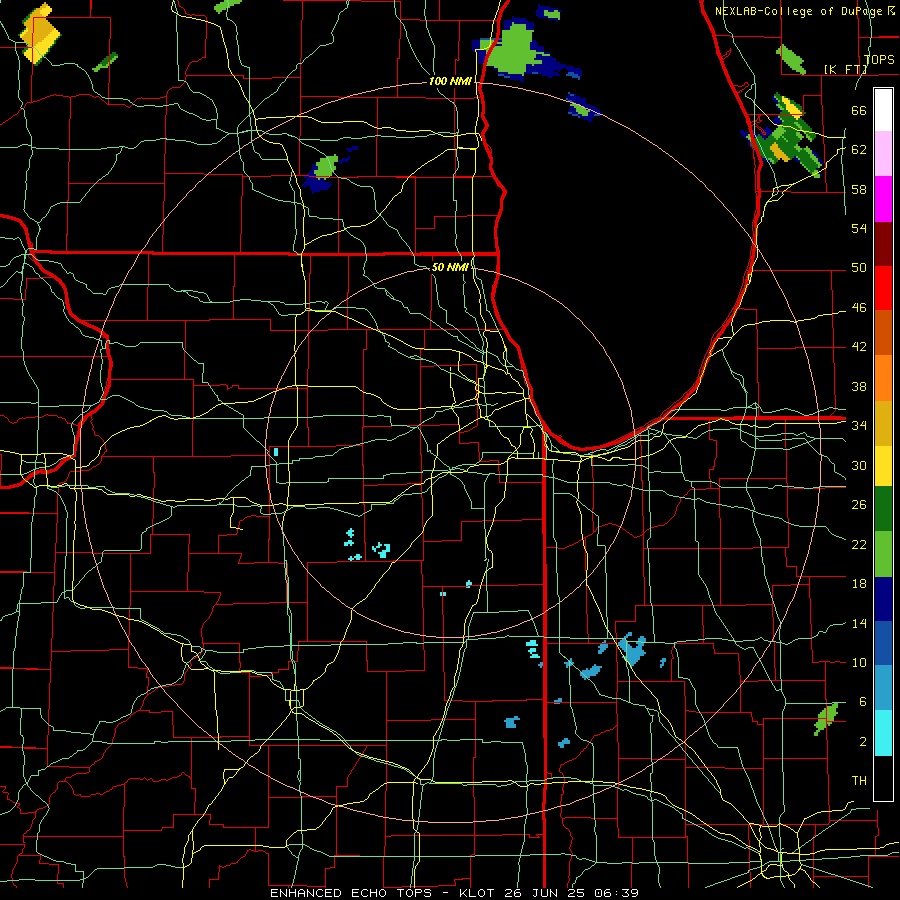The height and width of the screenshot is (900, 900).
Task: Pick the magenta legend swatch
Action: 883,199
